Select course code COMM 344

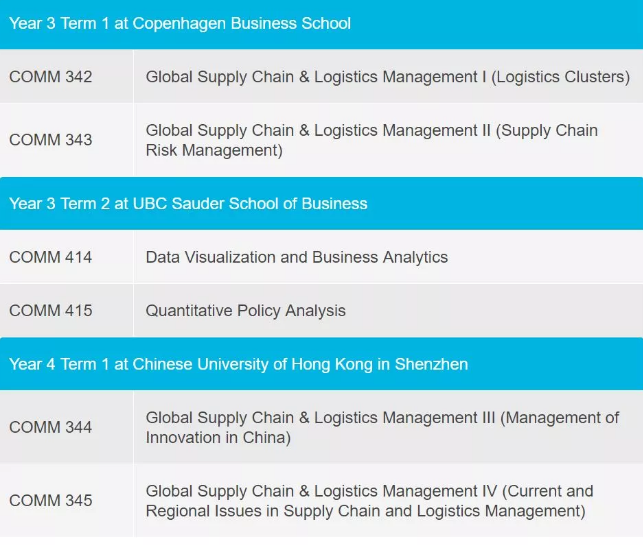(x=51, y=427)
